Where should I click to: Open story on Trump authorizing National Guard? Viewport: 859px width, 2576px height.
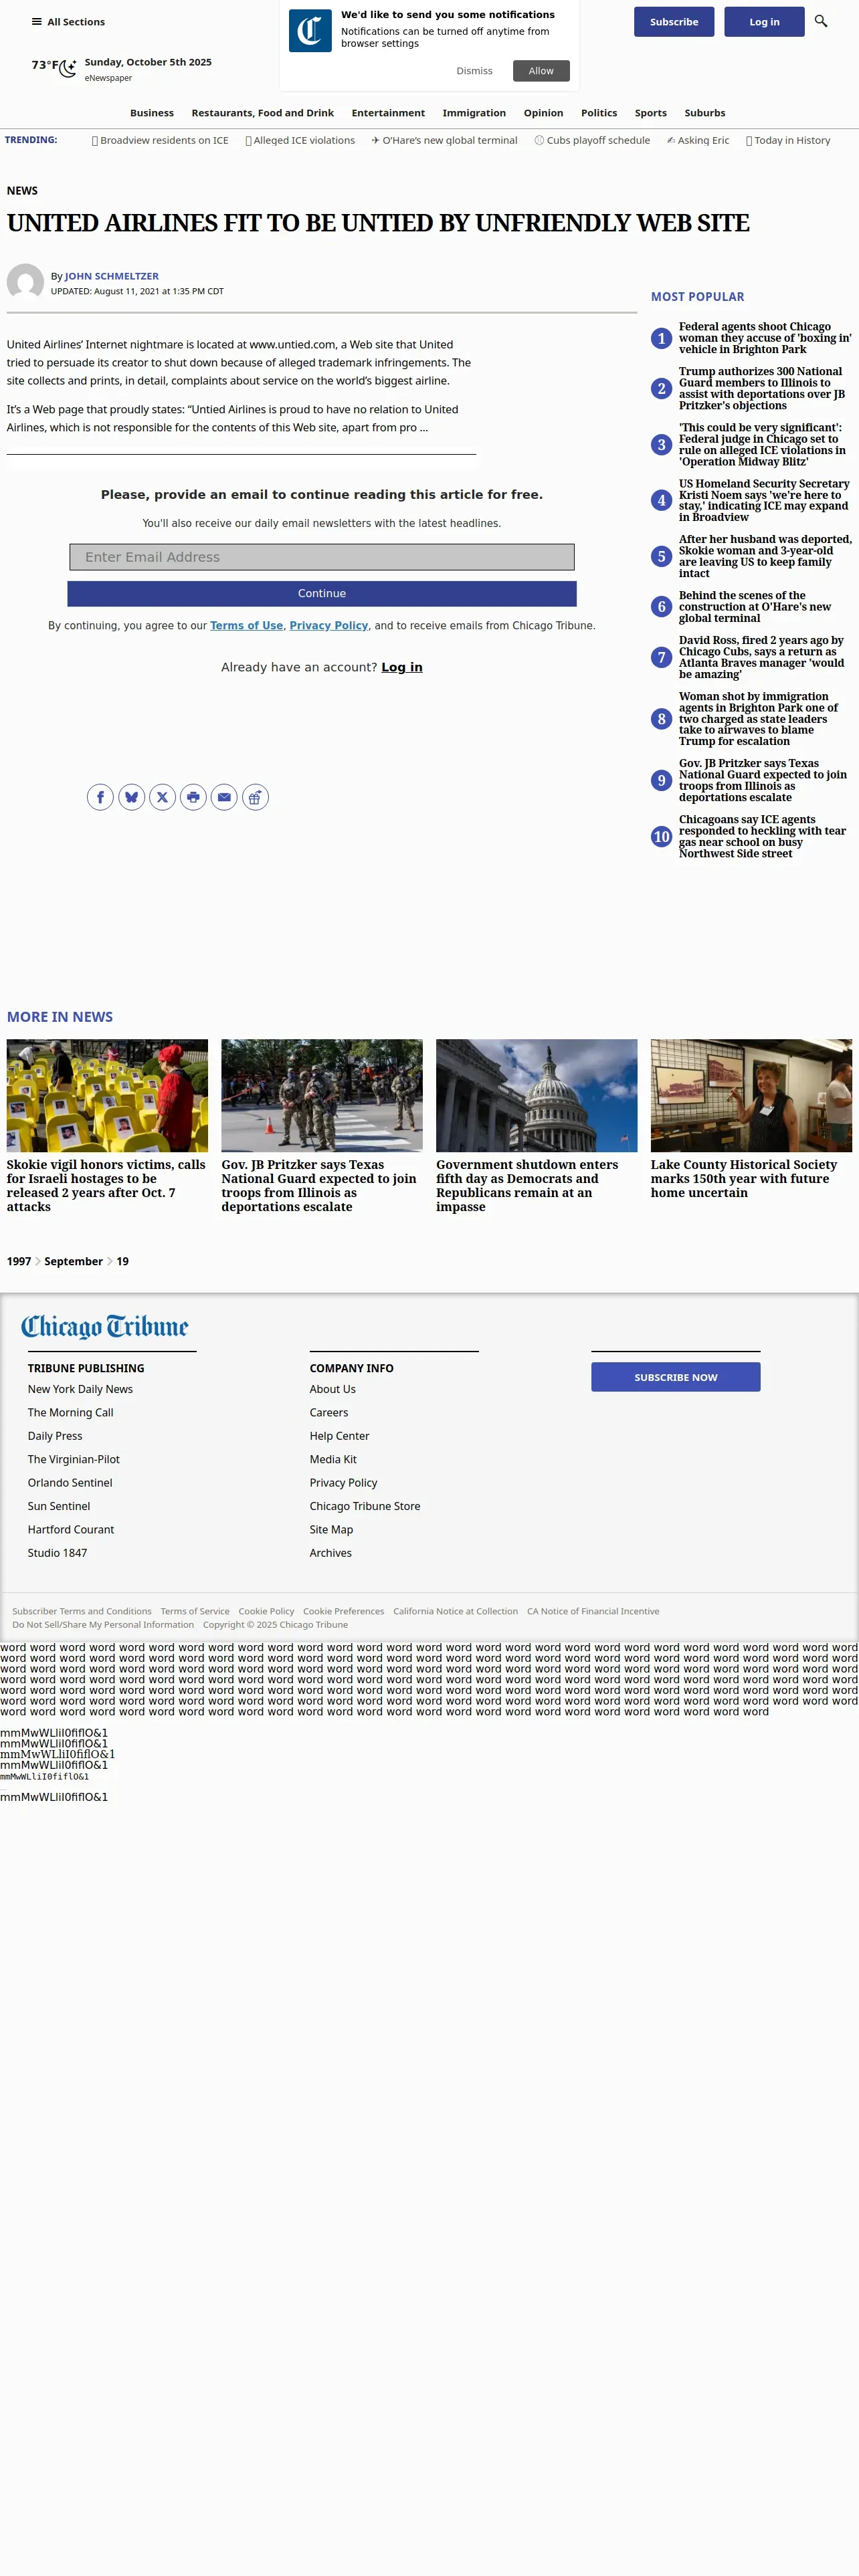point(762,388)
